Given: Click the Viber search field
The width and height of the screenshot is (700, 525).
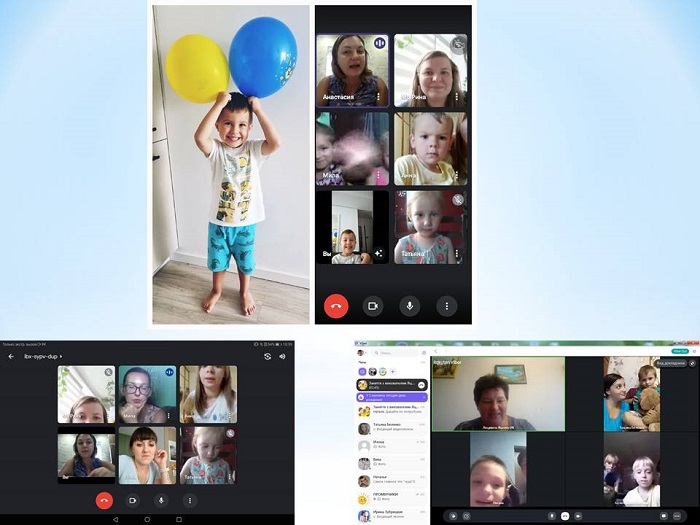Looking at the screenshot, I should click(x=396, y=353).
